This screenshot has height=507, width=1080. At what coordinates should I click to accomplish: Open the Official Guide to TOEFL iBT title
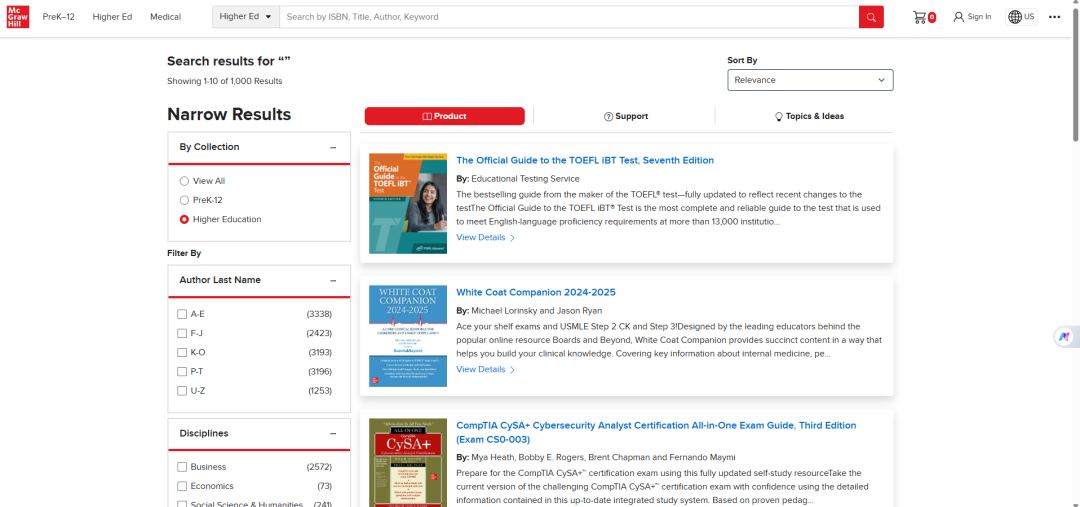tap(585, 161)
